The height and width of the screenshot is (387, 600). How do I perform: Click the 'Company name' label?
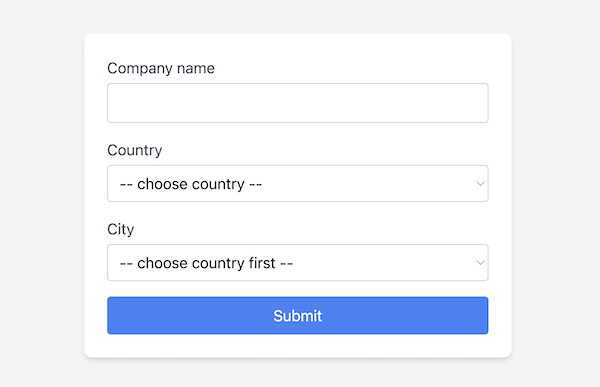tap(161, 69)
